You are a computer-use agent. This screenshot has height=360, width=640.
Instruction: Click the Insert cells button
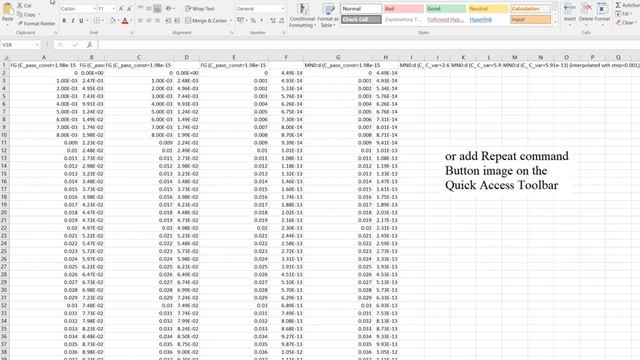pyautogui.click(x=570, y=13)
